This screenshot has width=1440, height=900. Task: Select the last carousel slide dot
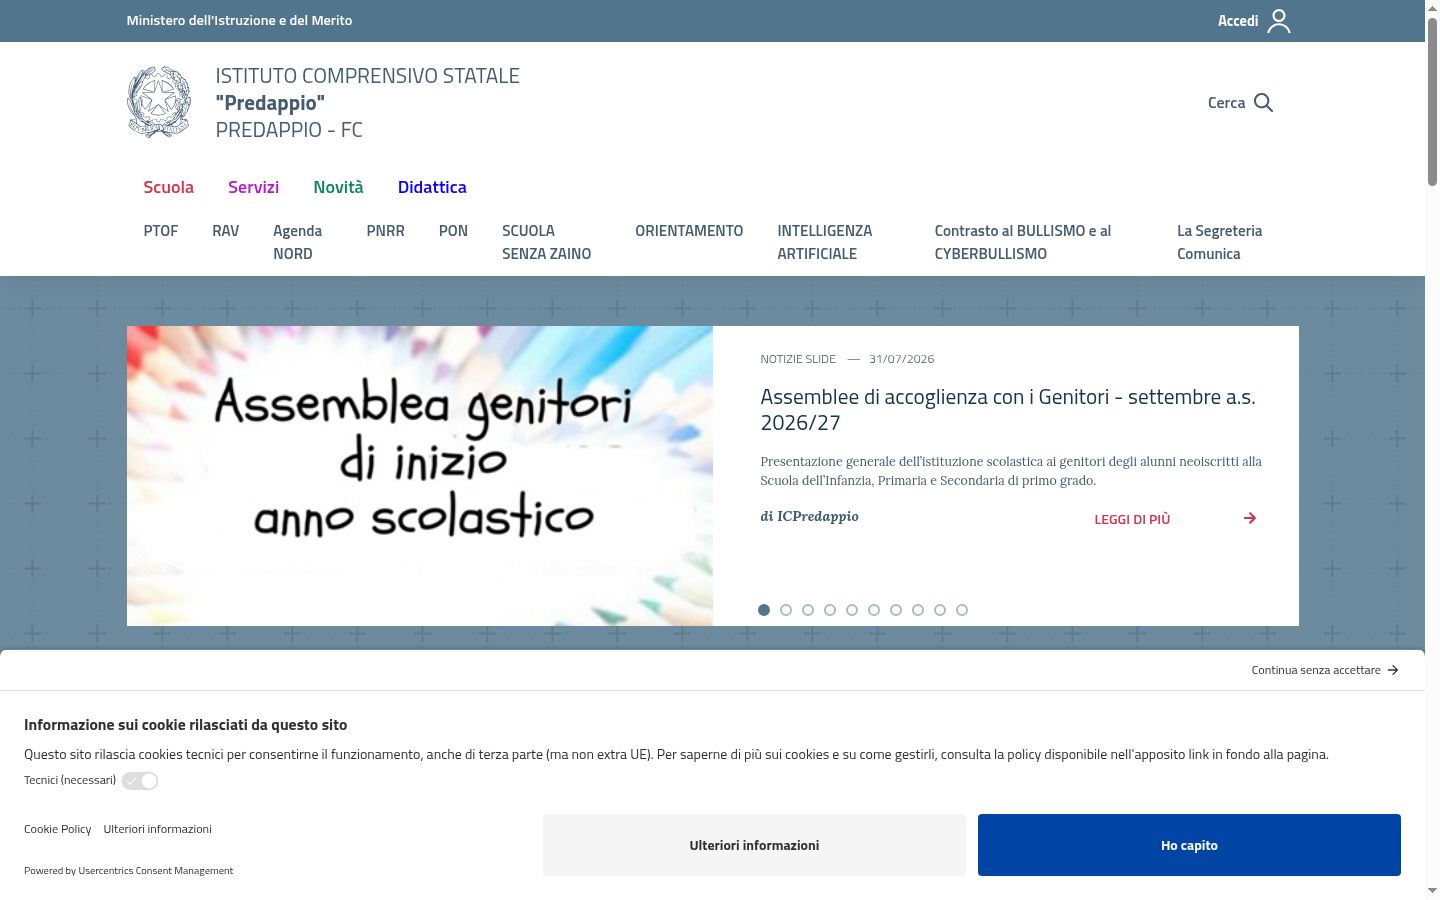coord(962,610)
